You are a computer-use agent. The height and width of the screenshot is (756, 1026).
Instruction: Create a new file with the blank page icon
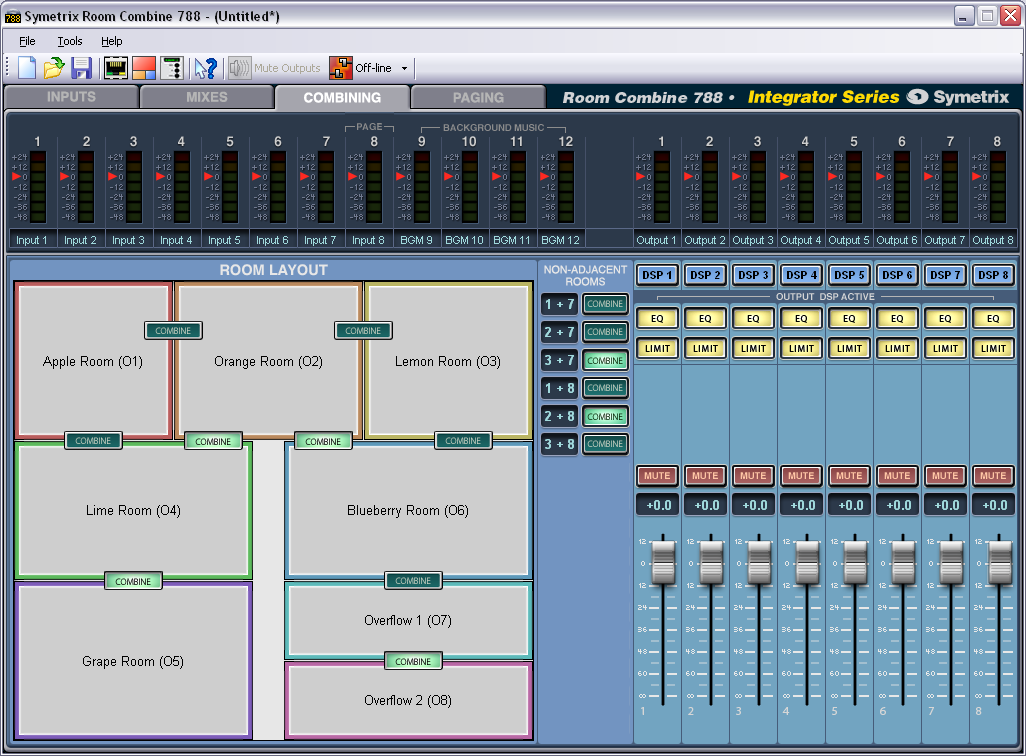click(27, 67)
